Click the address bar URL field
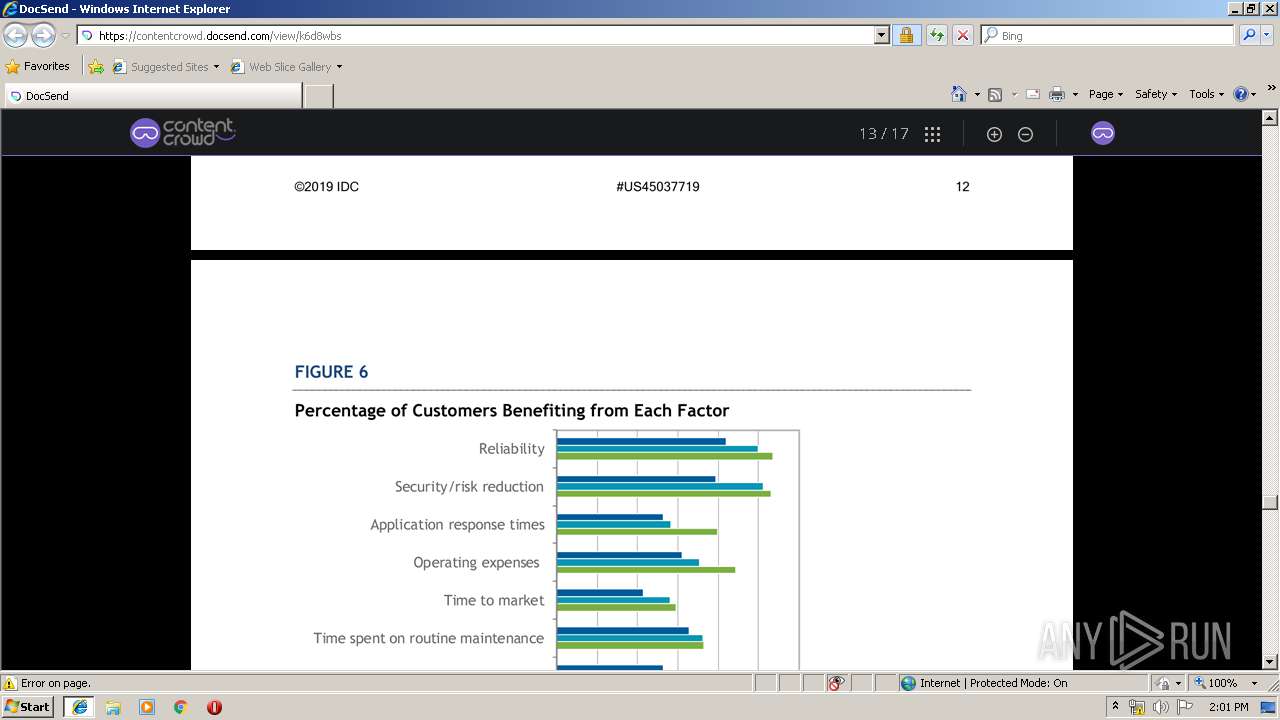The image size is (1280, 720). tap(475, 35)
